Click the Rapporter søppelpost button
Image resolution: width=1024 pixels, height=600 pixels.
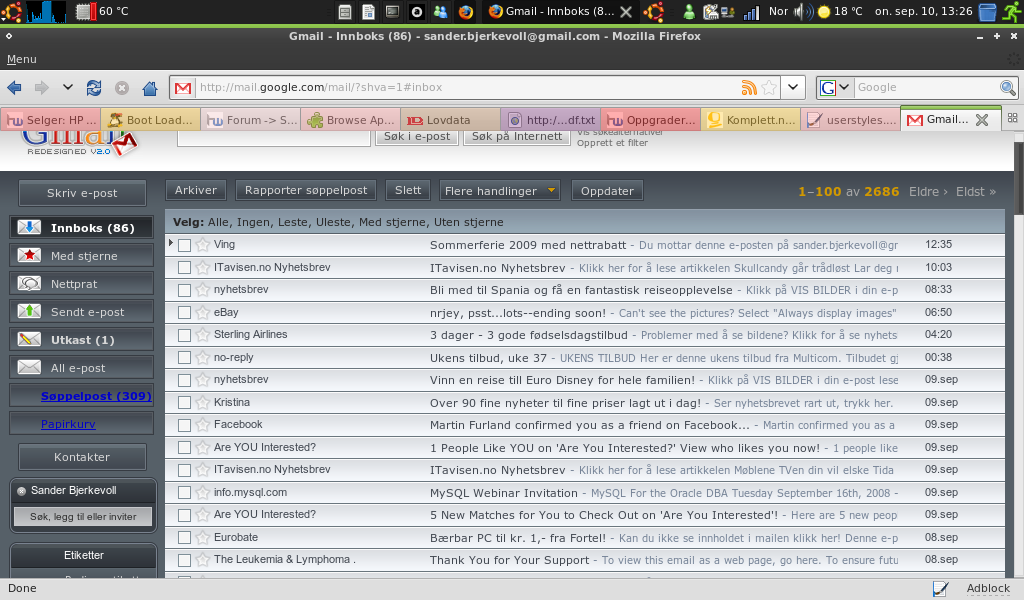(306, 190)
